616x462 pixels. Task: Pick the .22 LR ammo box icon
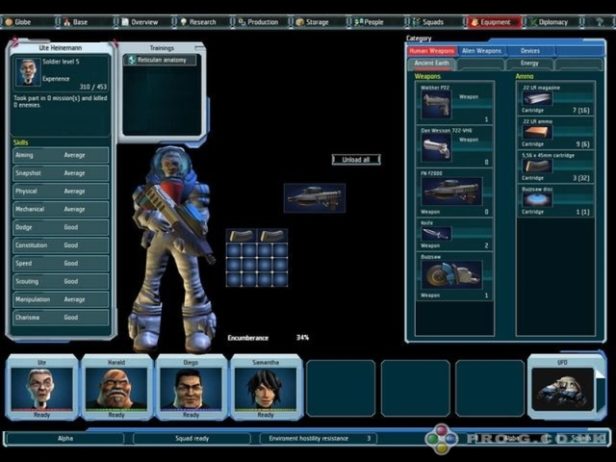point(537,132)
